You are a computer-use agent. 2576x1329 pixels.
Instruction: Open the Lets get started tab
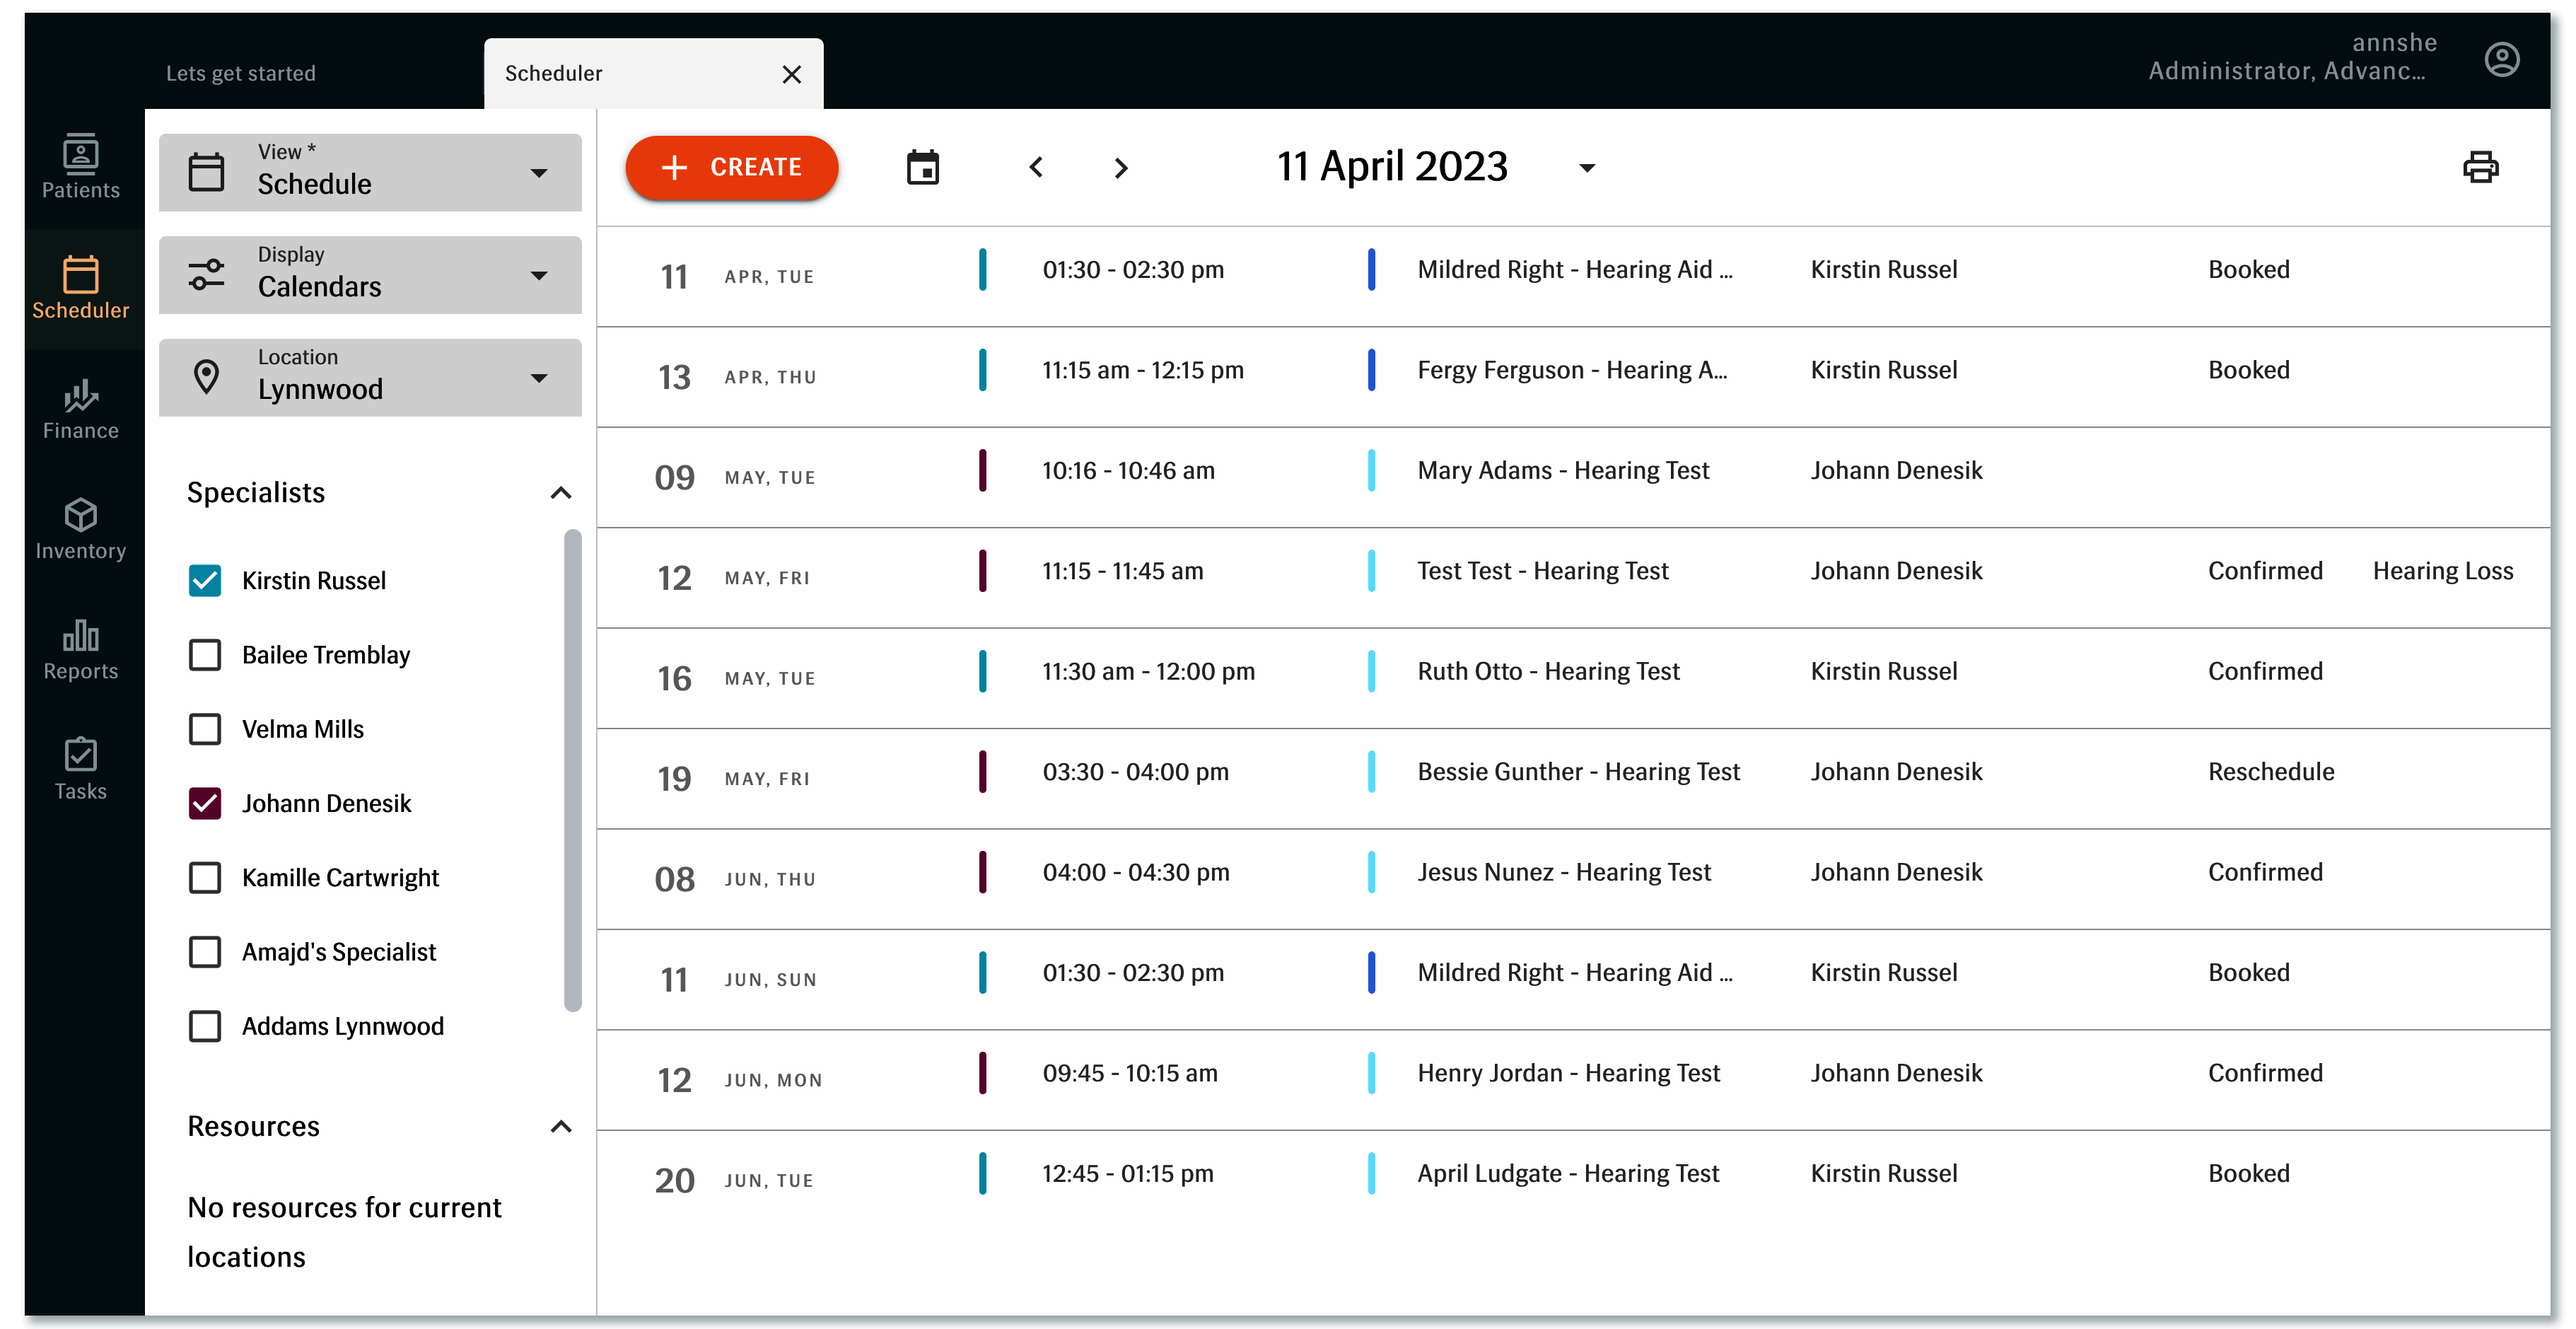coord(240,72)
